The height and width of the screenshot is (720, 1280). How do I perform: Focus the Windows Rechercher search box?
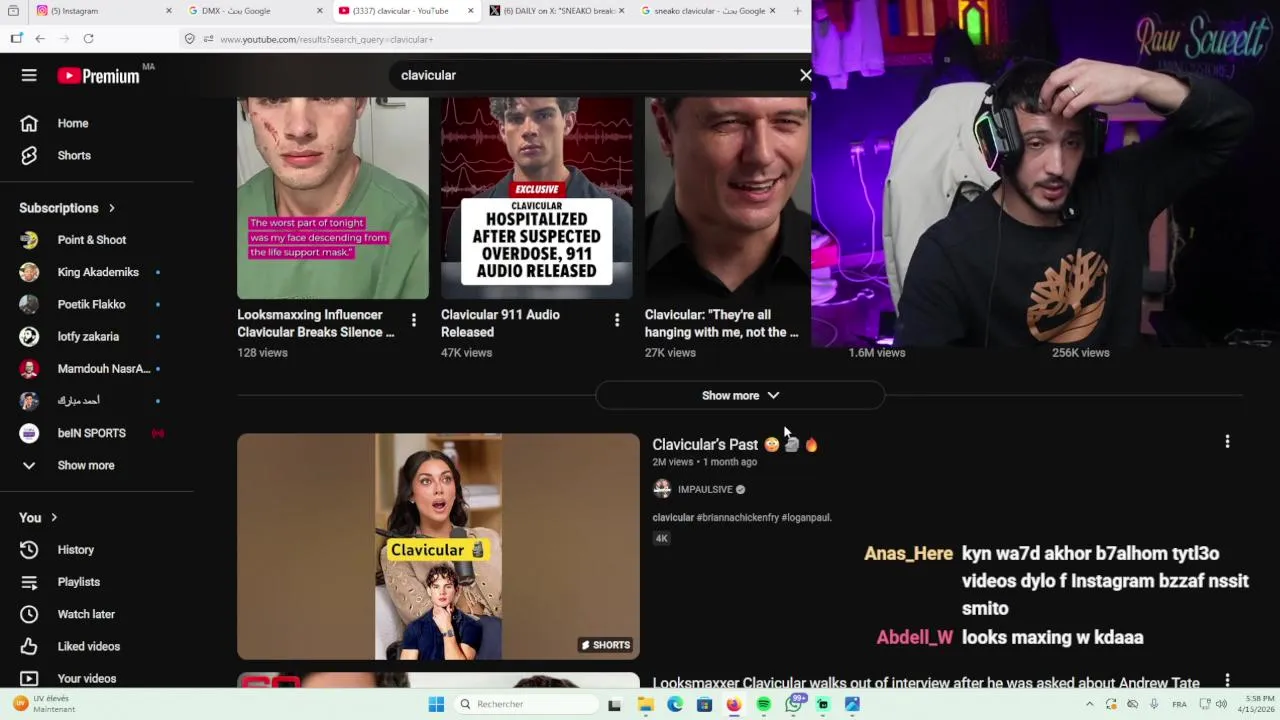(x=525, y=704)
